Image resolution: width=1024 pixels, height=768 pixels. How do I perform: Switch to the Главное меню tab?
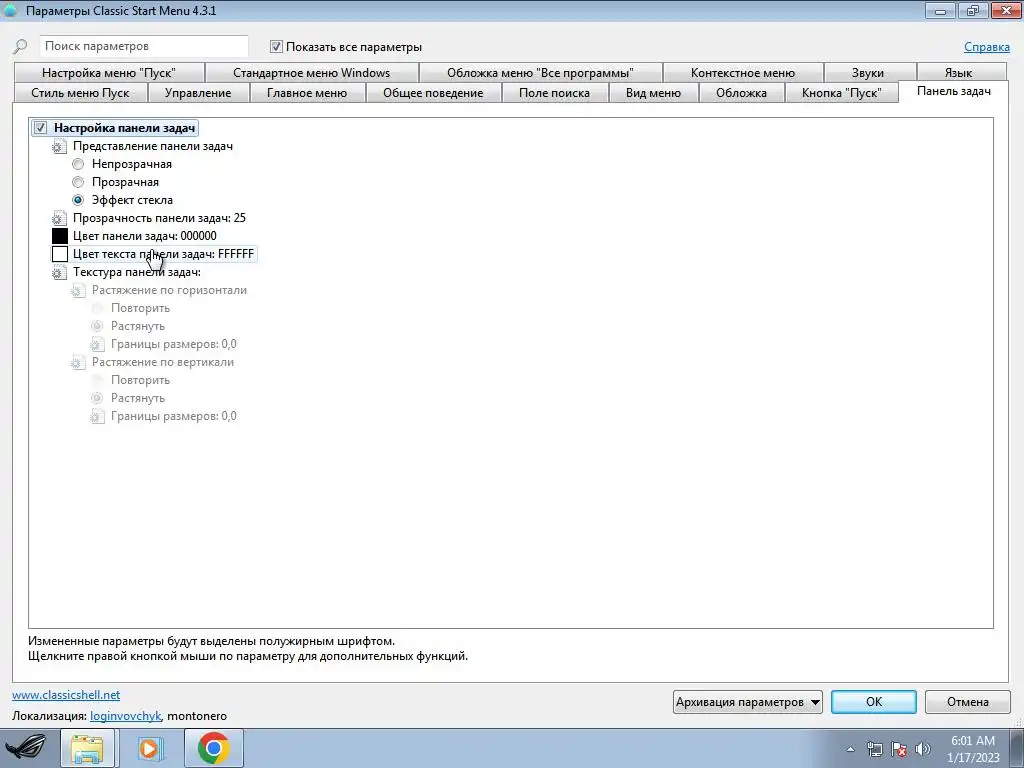[x=307, y=93]
